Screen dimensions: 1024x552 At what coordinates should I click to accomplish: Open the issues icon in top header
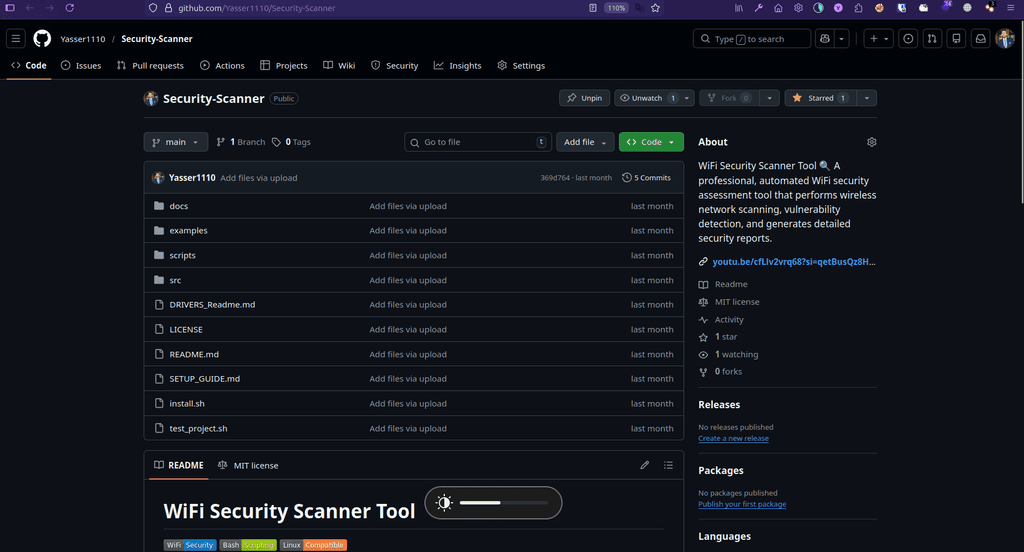coord(908,39)
